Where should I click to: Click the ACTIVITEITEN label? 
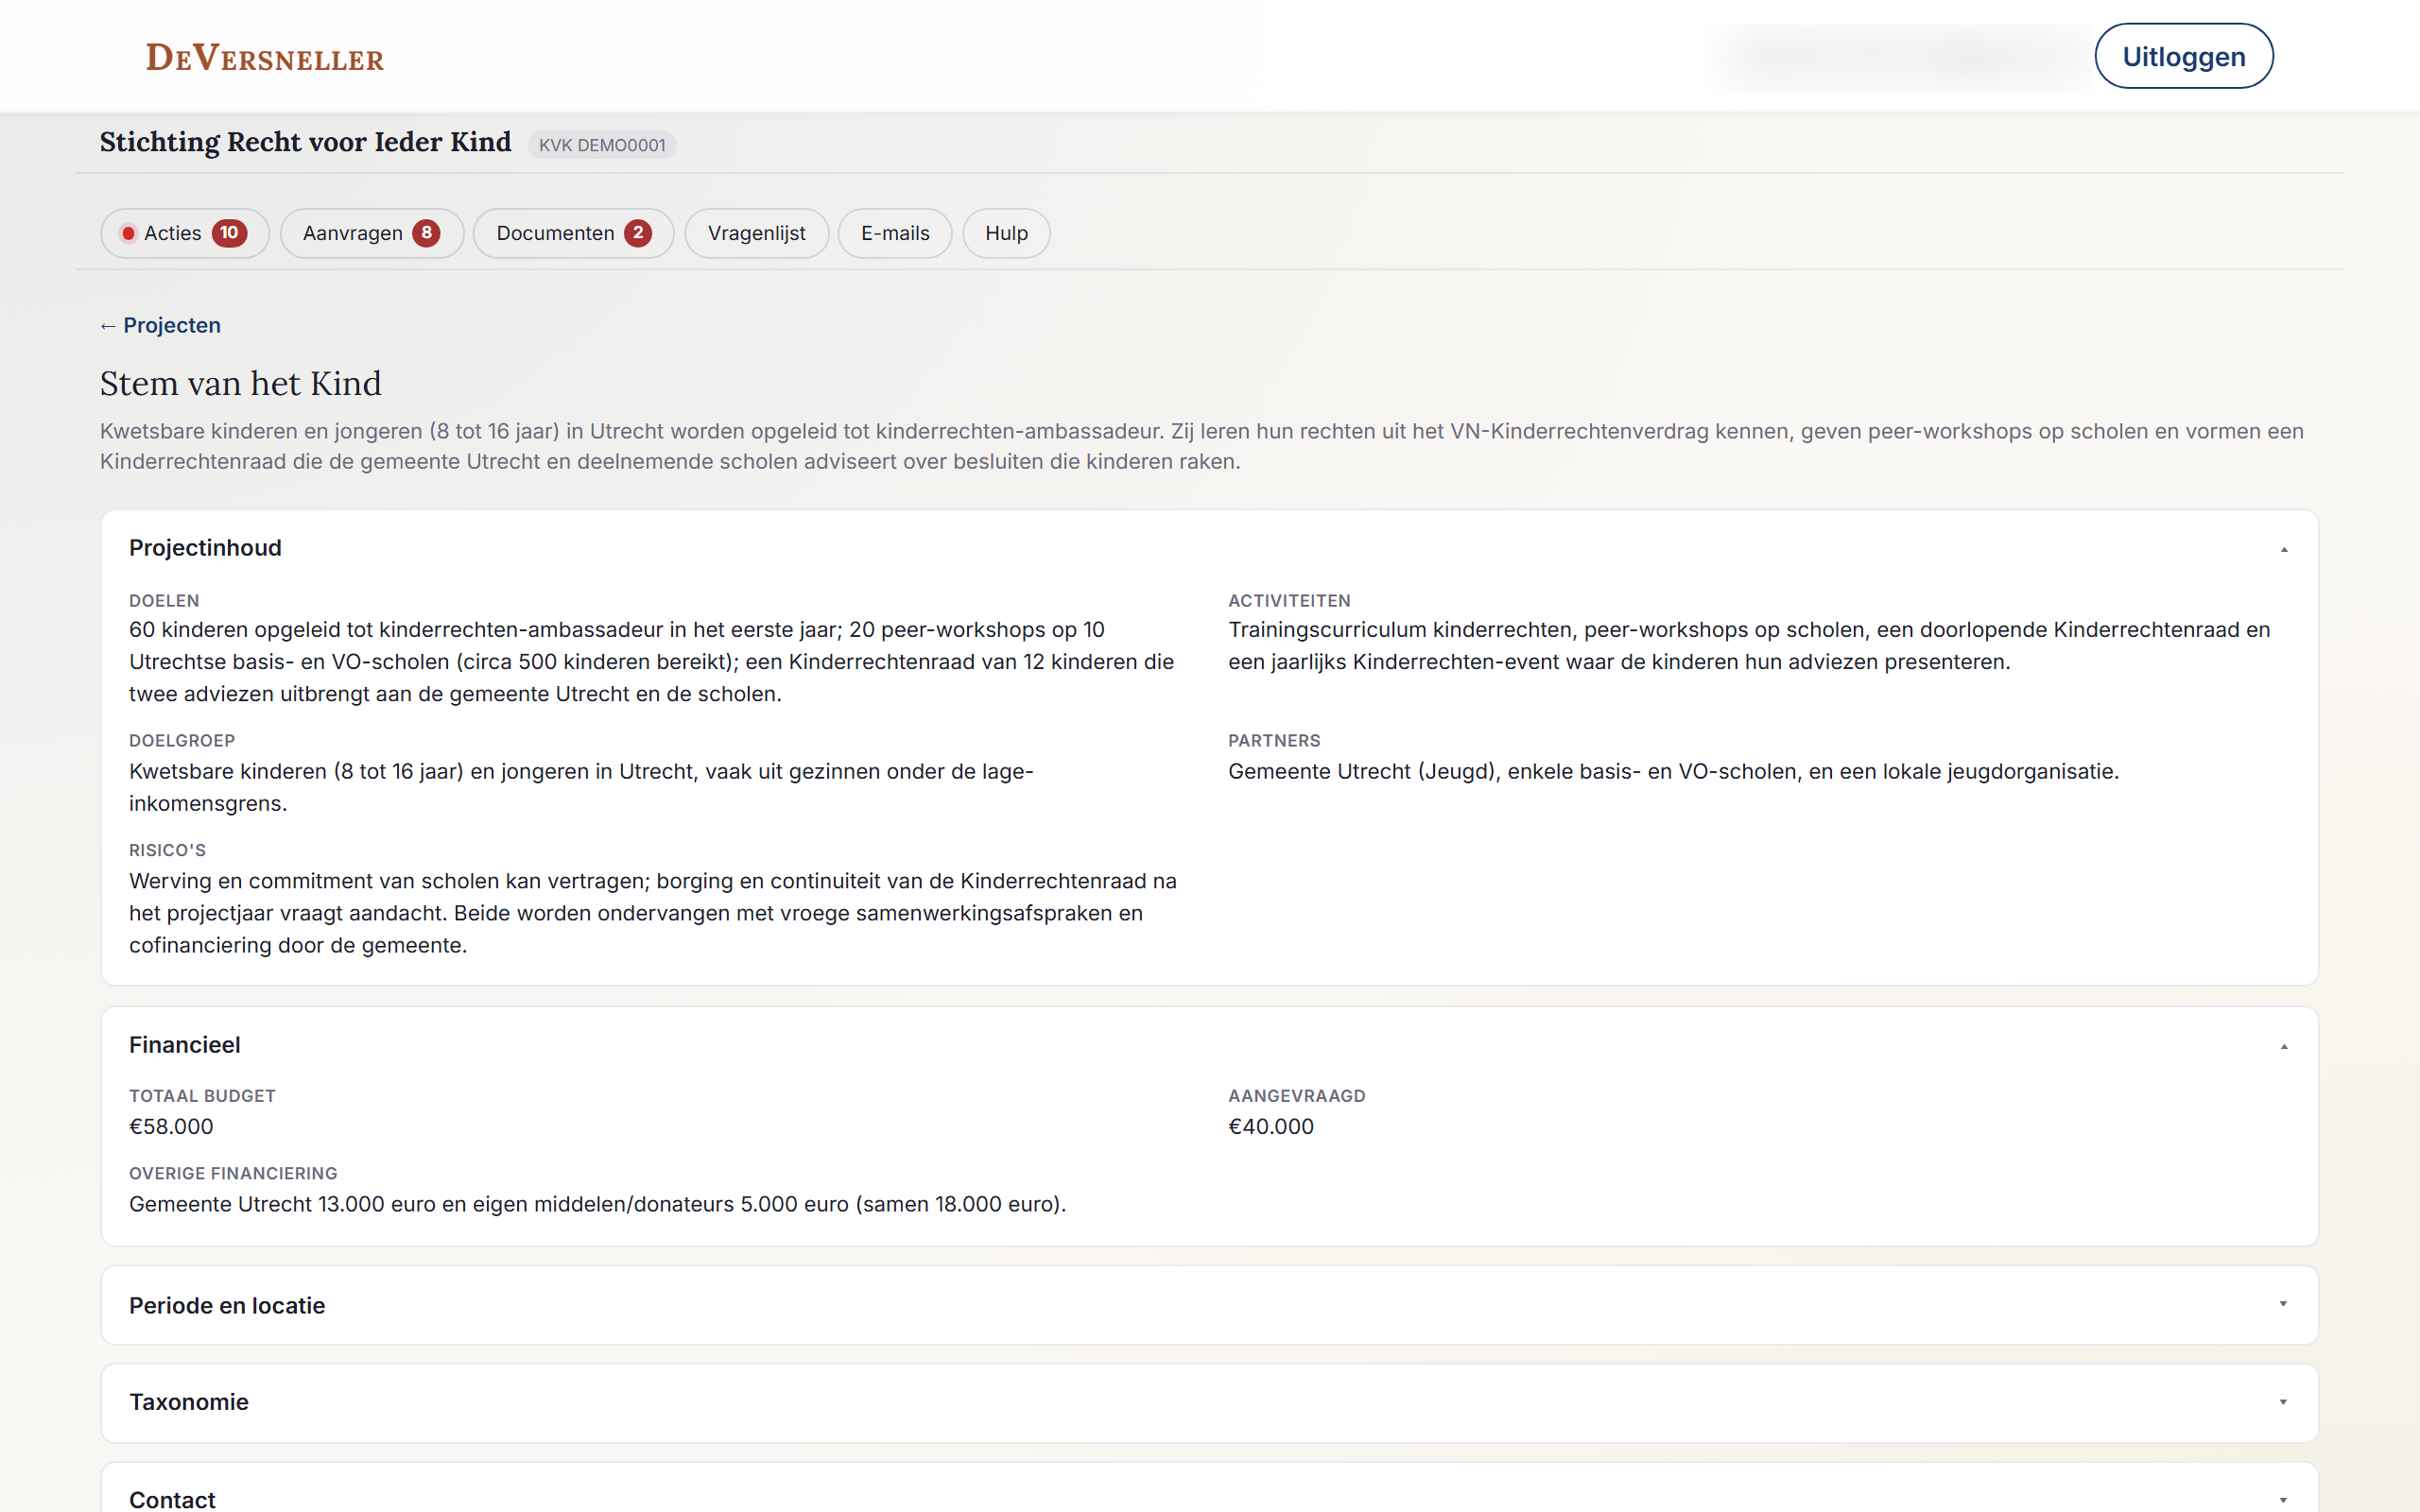1289,601
